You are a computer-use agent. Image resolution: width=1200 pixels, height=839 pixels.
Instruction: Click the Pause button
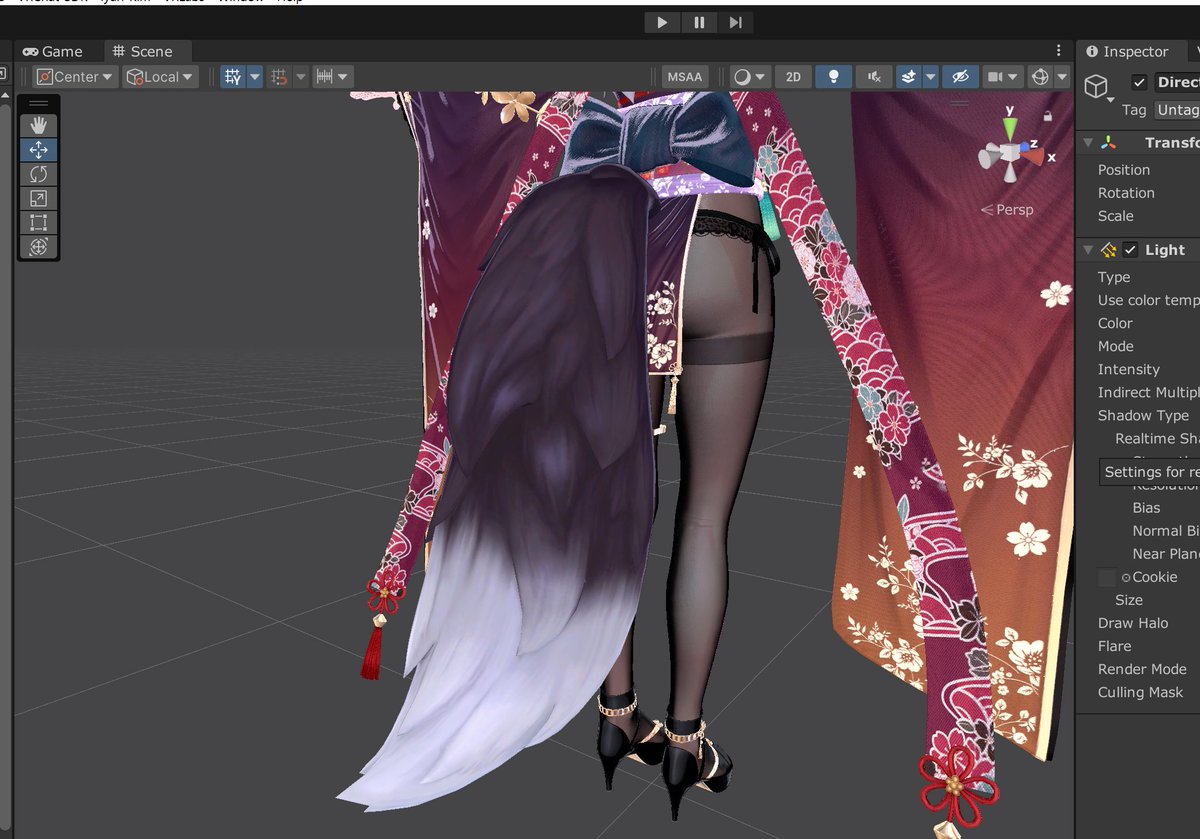point(699,22)
